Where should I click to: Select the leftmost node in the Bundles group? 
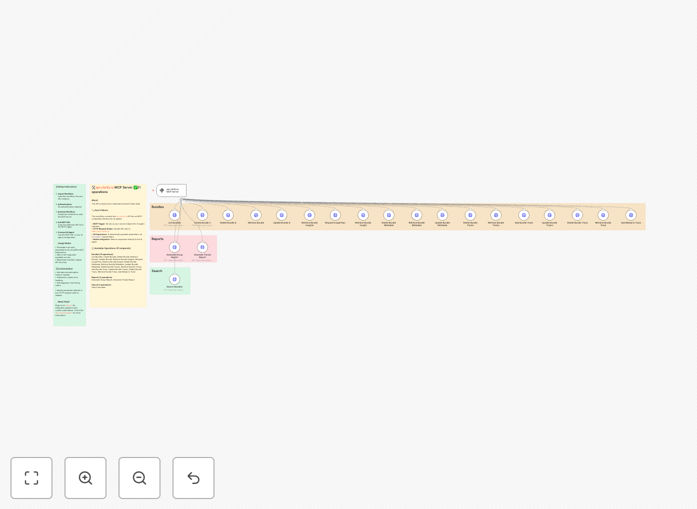tap(174, 215)
